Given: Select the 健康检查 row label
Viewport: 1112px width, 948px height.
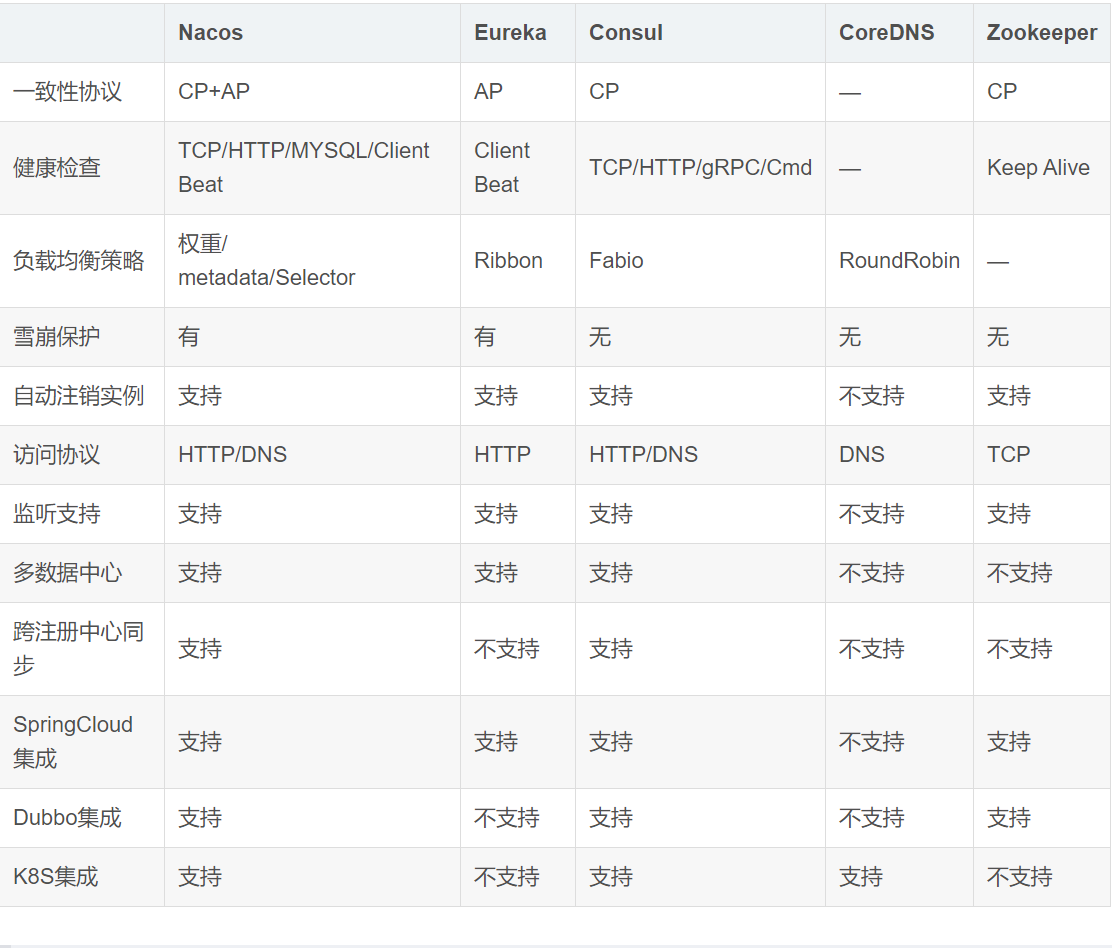Looking at the screenshot, I should (57, 168).
